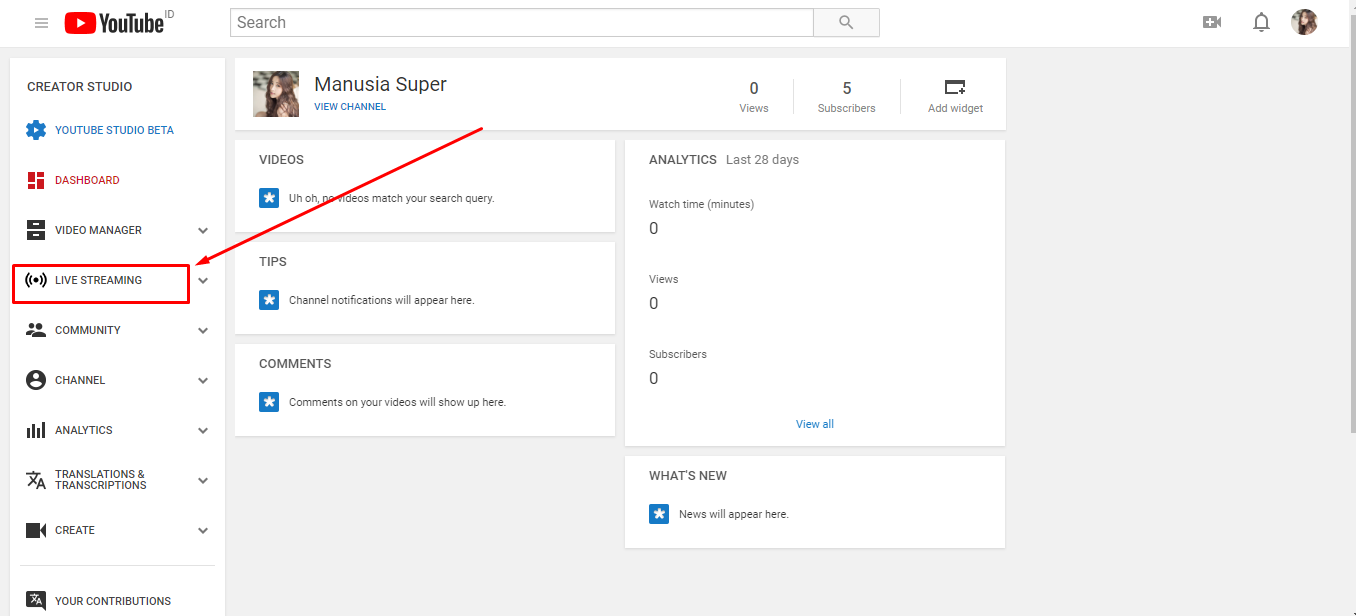
Task: Click the Subscribers count in header
Action: click(x=847, y=88)
